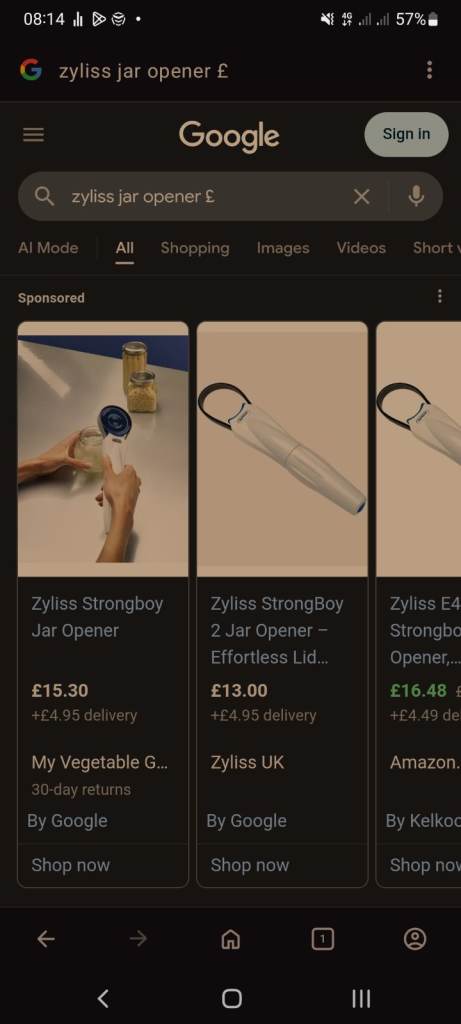Image resolution: width=461 pixels, height=1024 pixels.
Task: Click the Sign in button
Action: point(406,134)
